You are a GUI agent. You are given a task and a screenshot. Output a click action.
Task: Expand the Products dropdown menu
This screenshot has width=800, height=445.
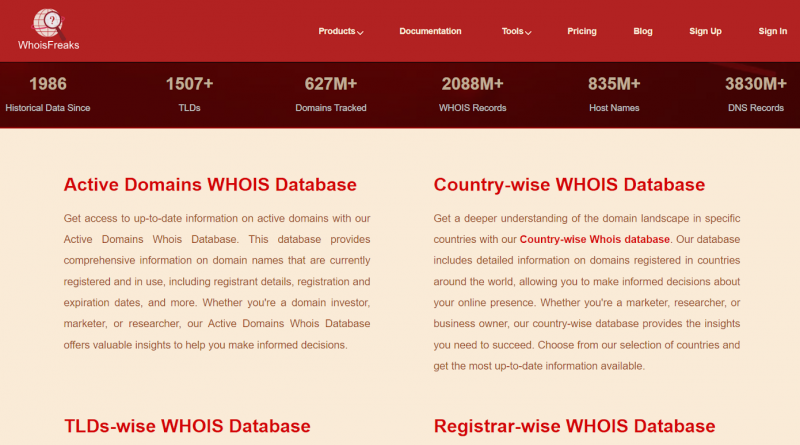pyautogui.click(x=340, y=31)
